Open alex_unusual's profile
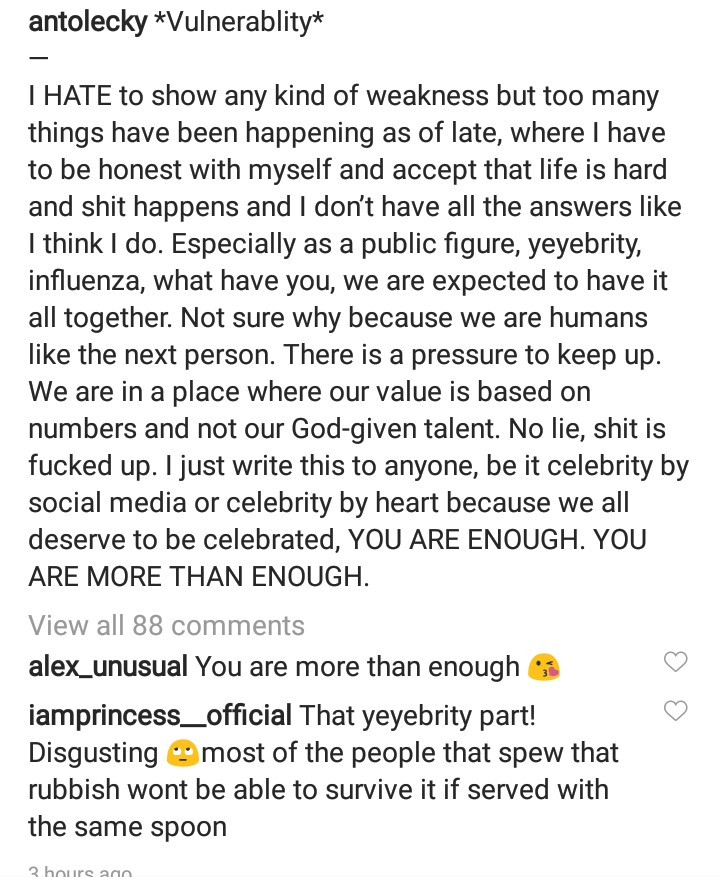Viewport: 720px width, 877px height. click(107, 666)
